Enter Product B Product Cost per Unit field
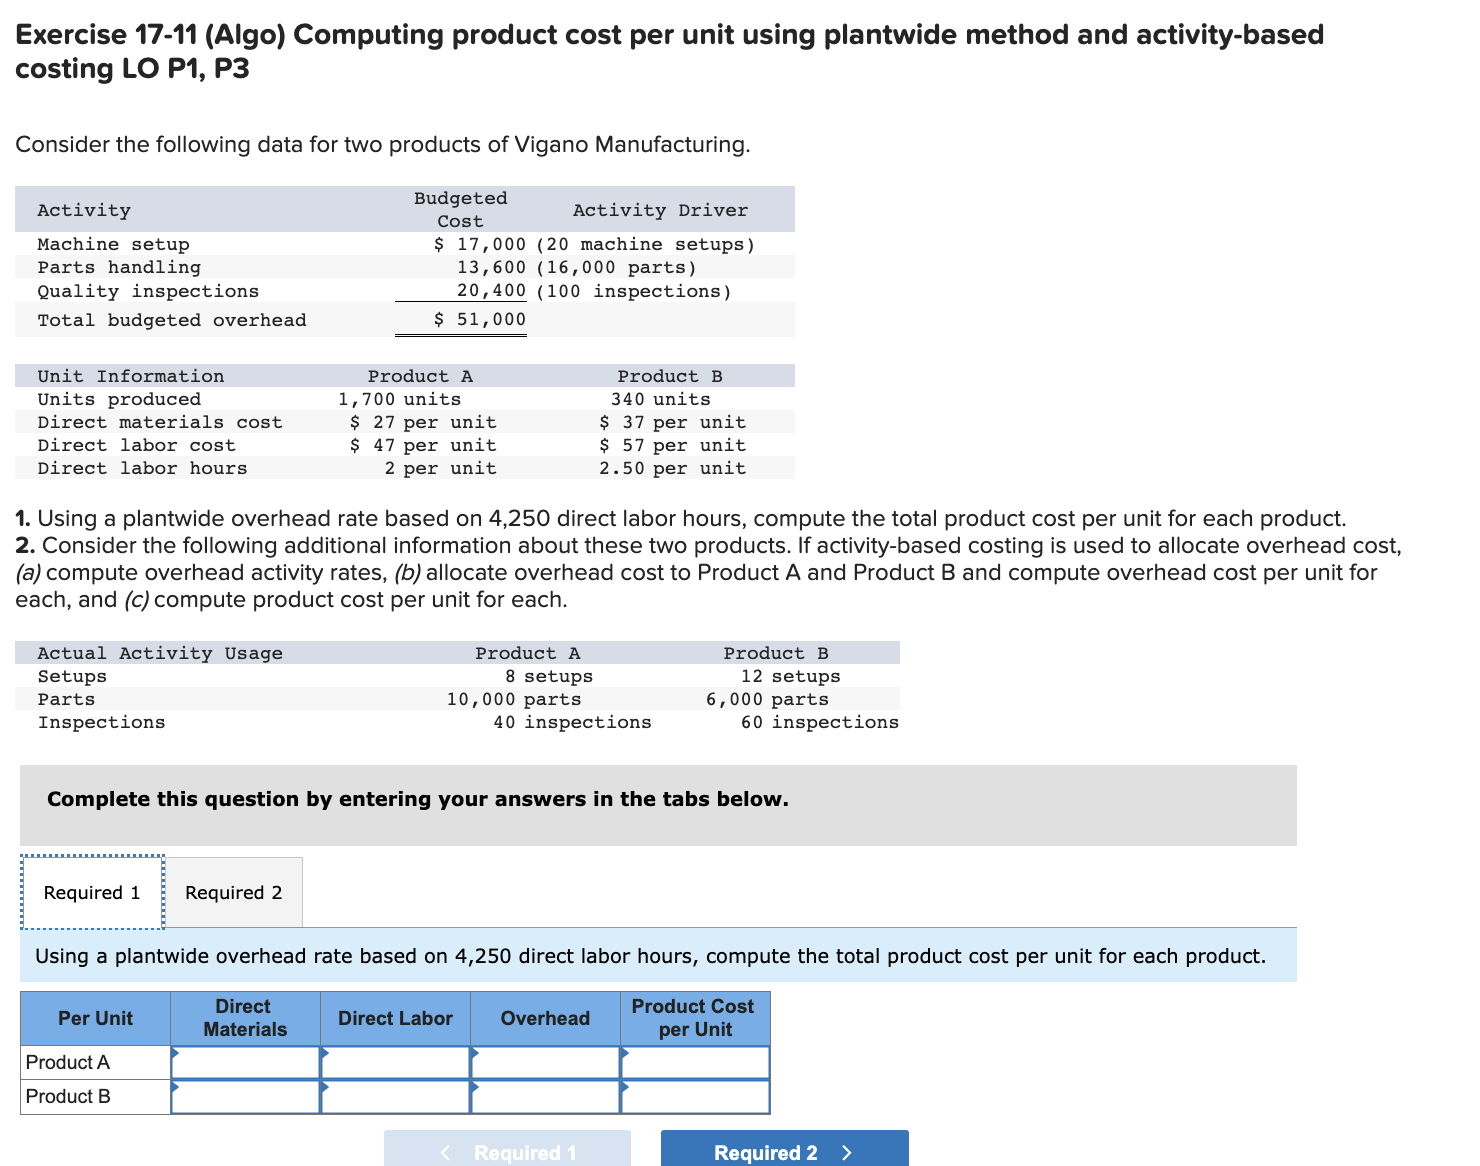The image size is (1480, 1166). [x=695, y=1096]
